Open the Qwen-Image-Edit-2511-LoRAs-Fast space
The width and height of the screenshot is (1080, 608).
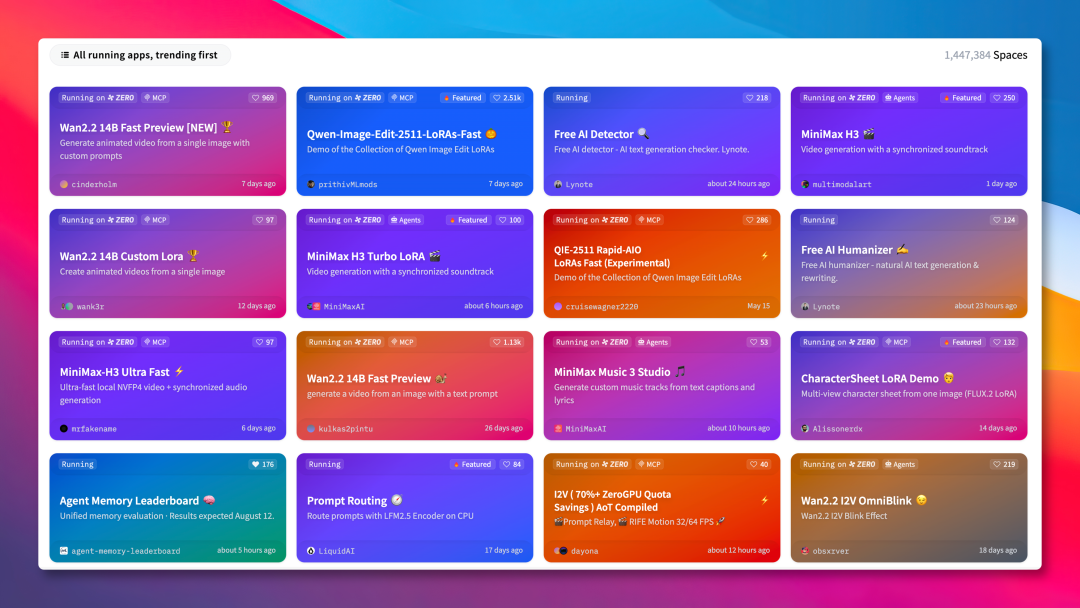click(x=415, y=141)
